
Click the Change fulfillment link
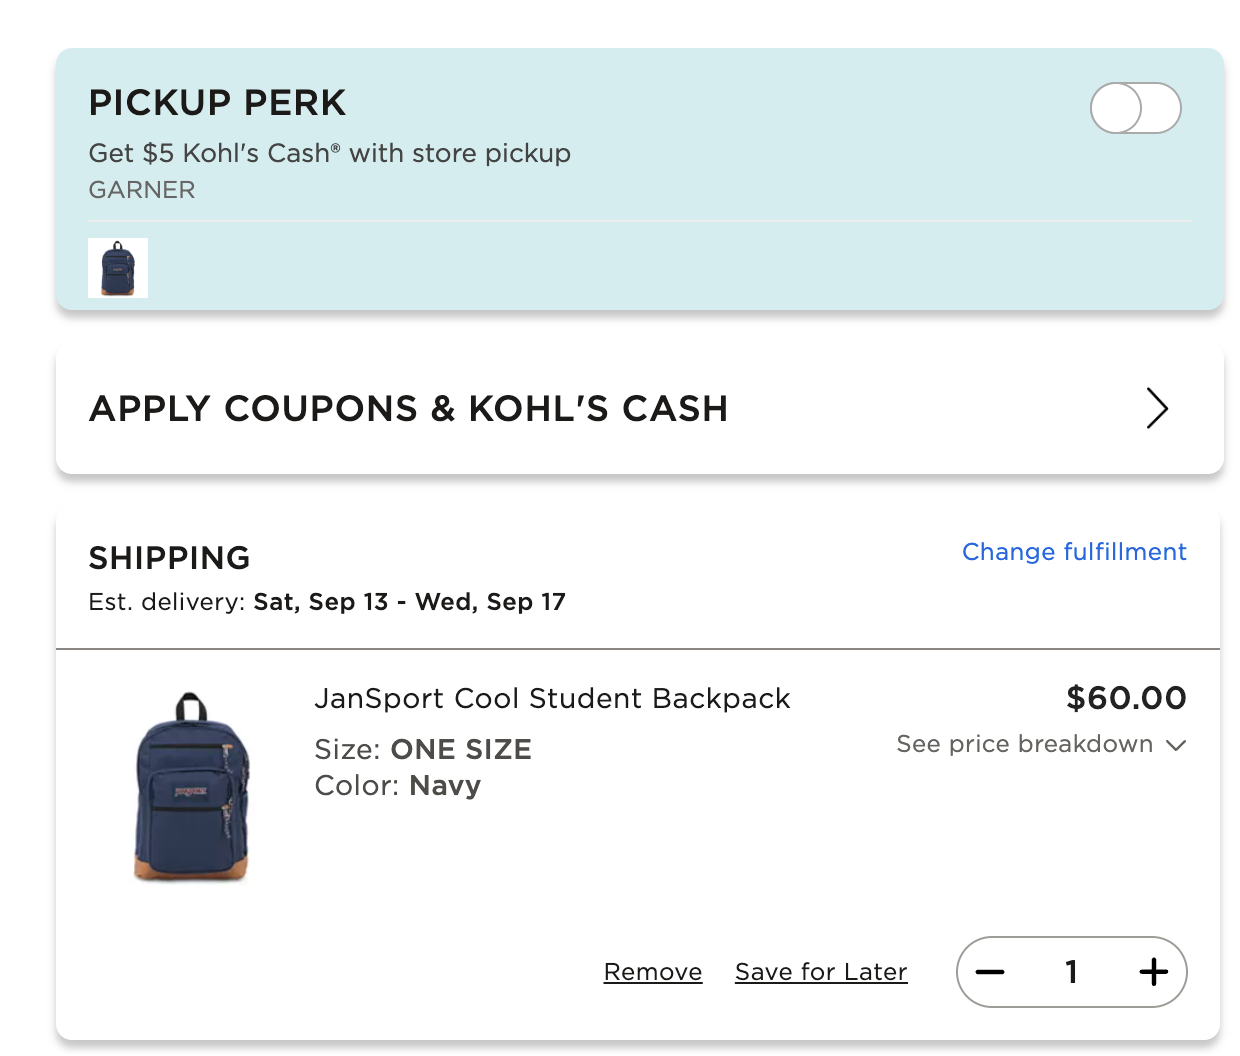[1074, 552]
